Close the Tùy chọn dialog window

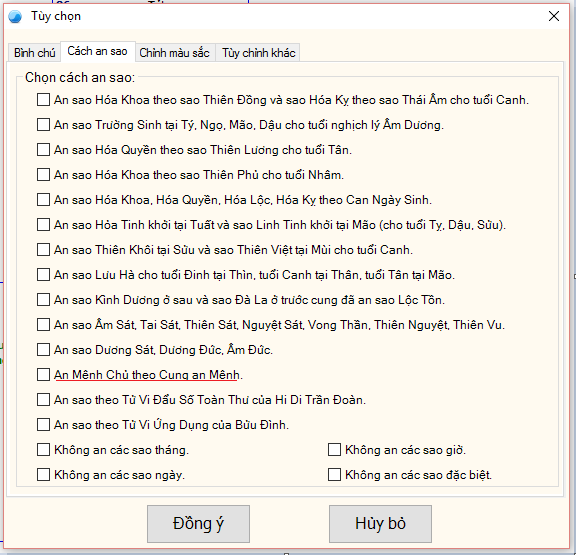(x=554, y=16)
